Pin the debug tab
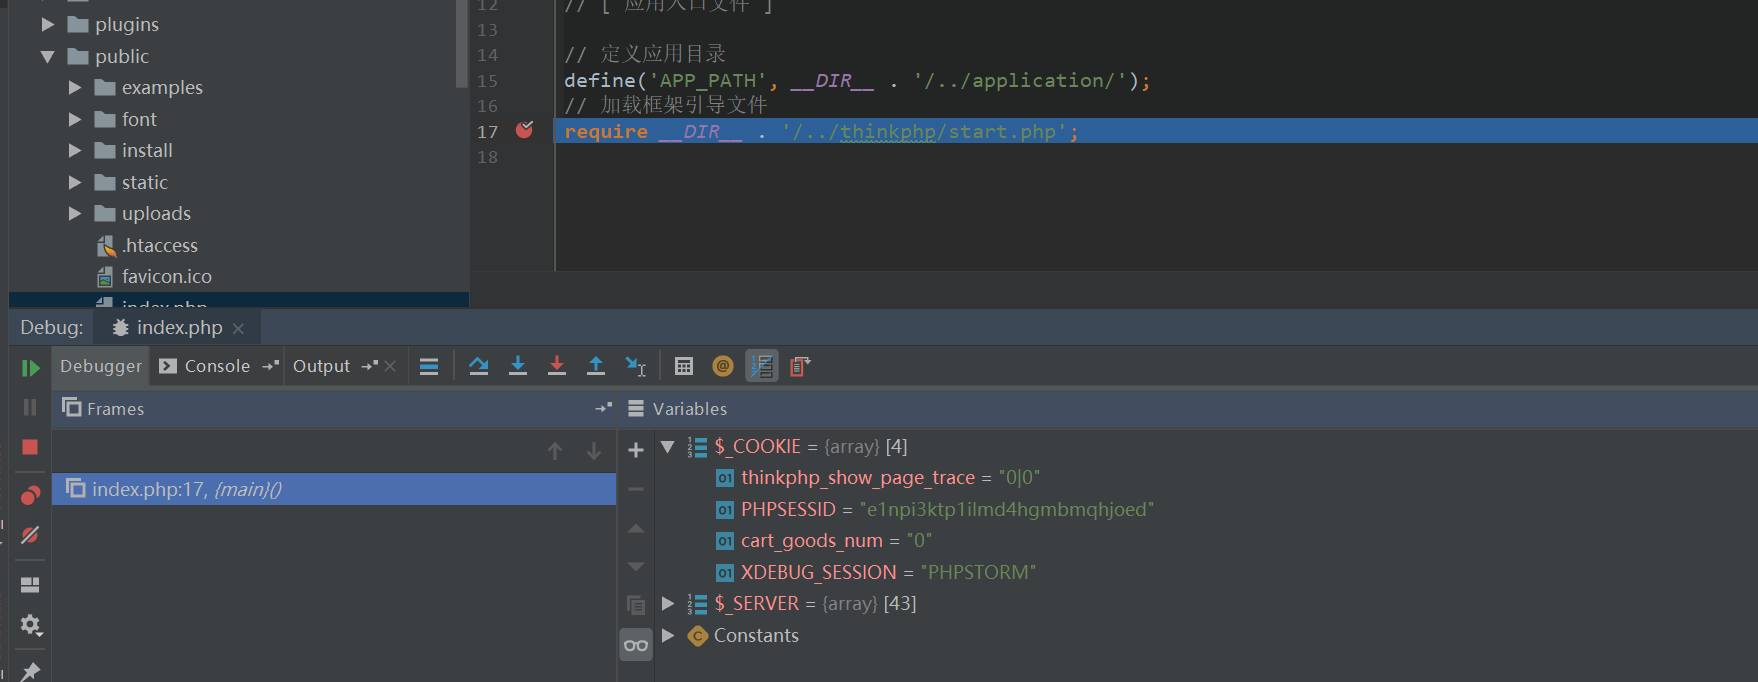Image resolution: width=1758 pixels, height=682 pixels. 30,671
